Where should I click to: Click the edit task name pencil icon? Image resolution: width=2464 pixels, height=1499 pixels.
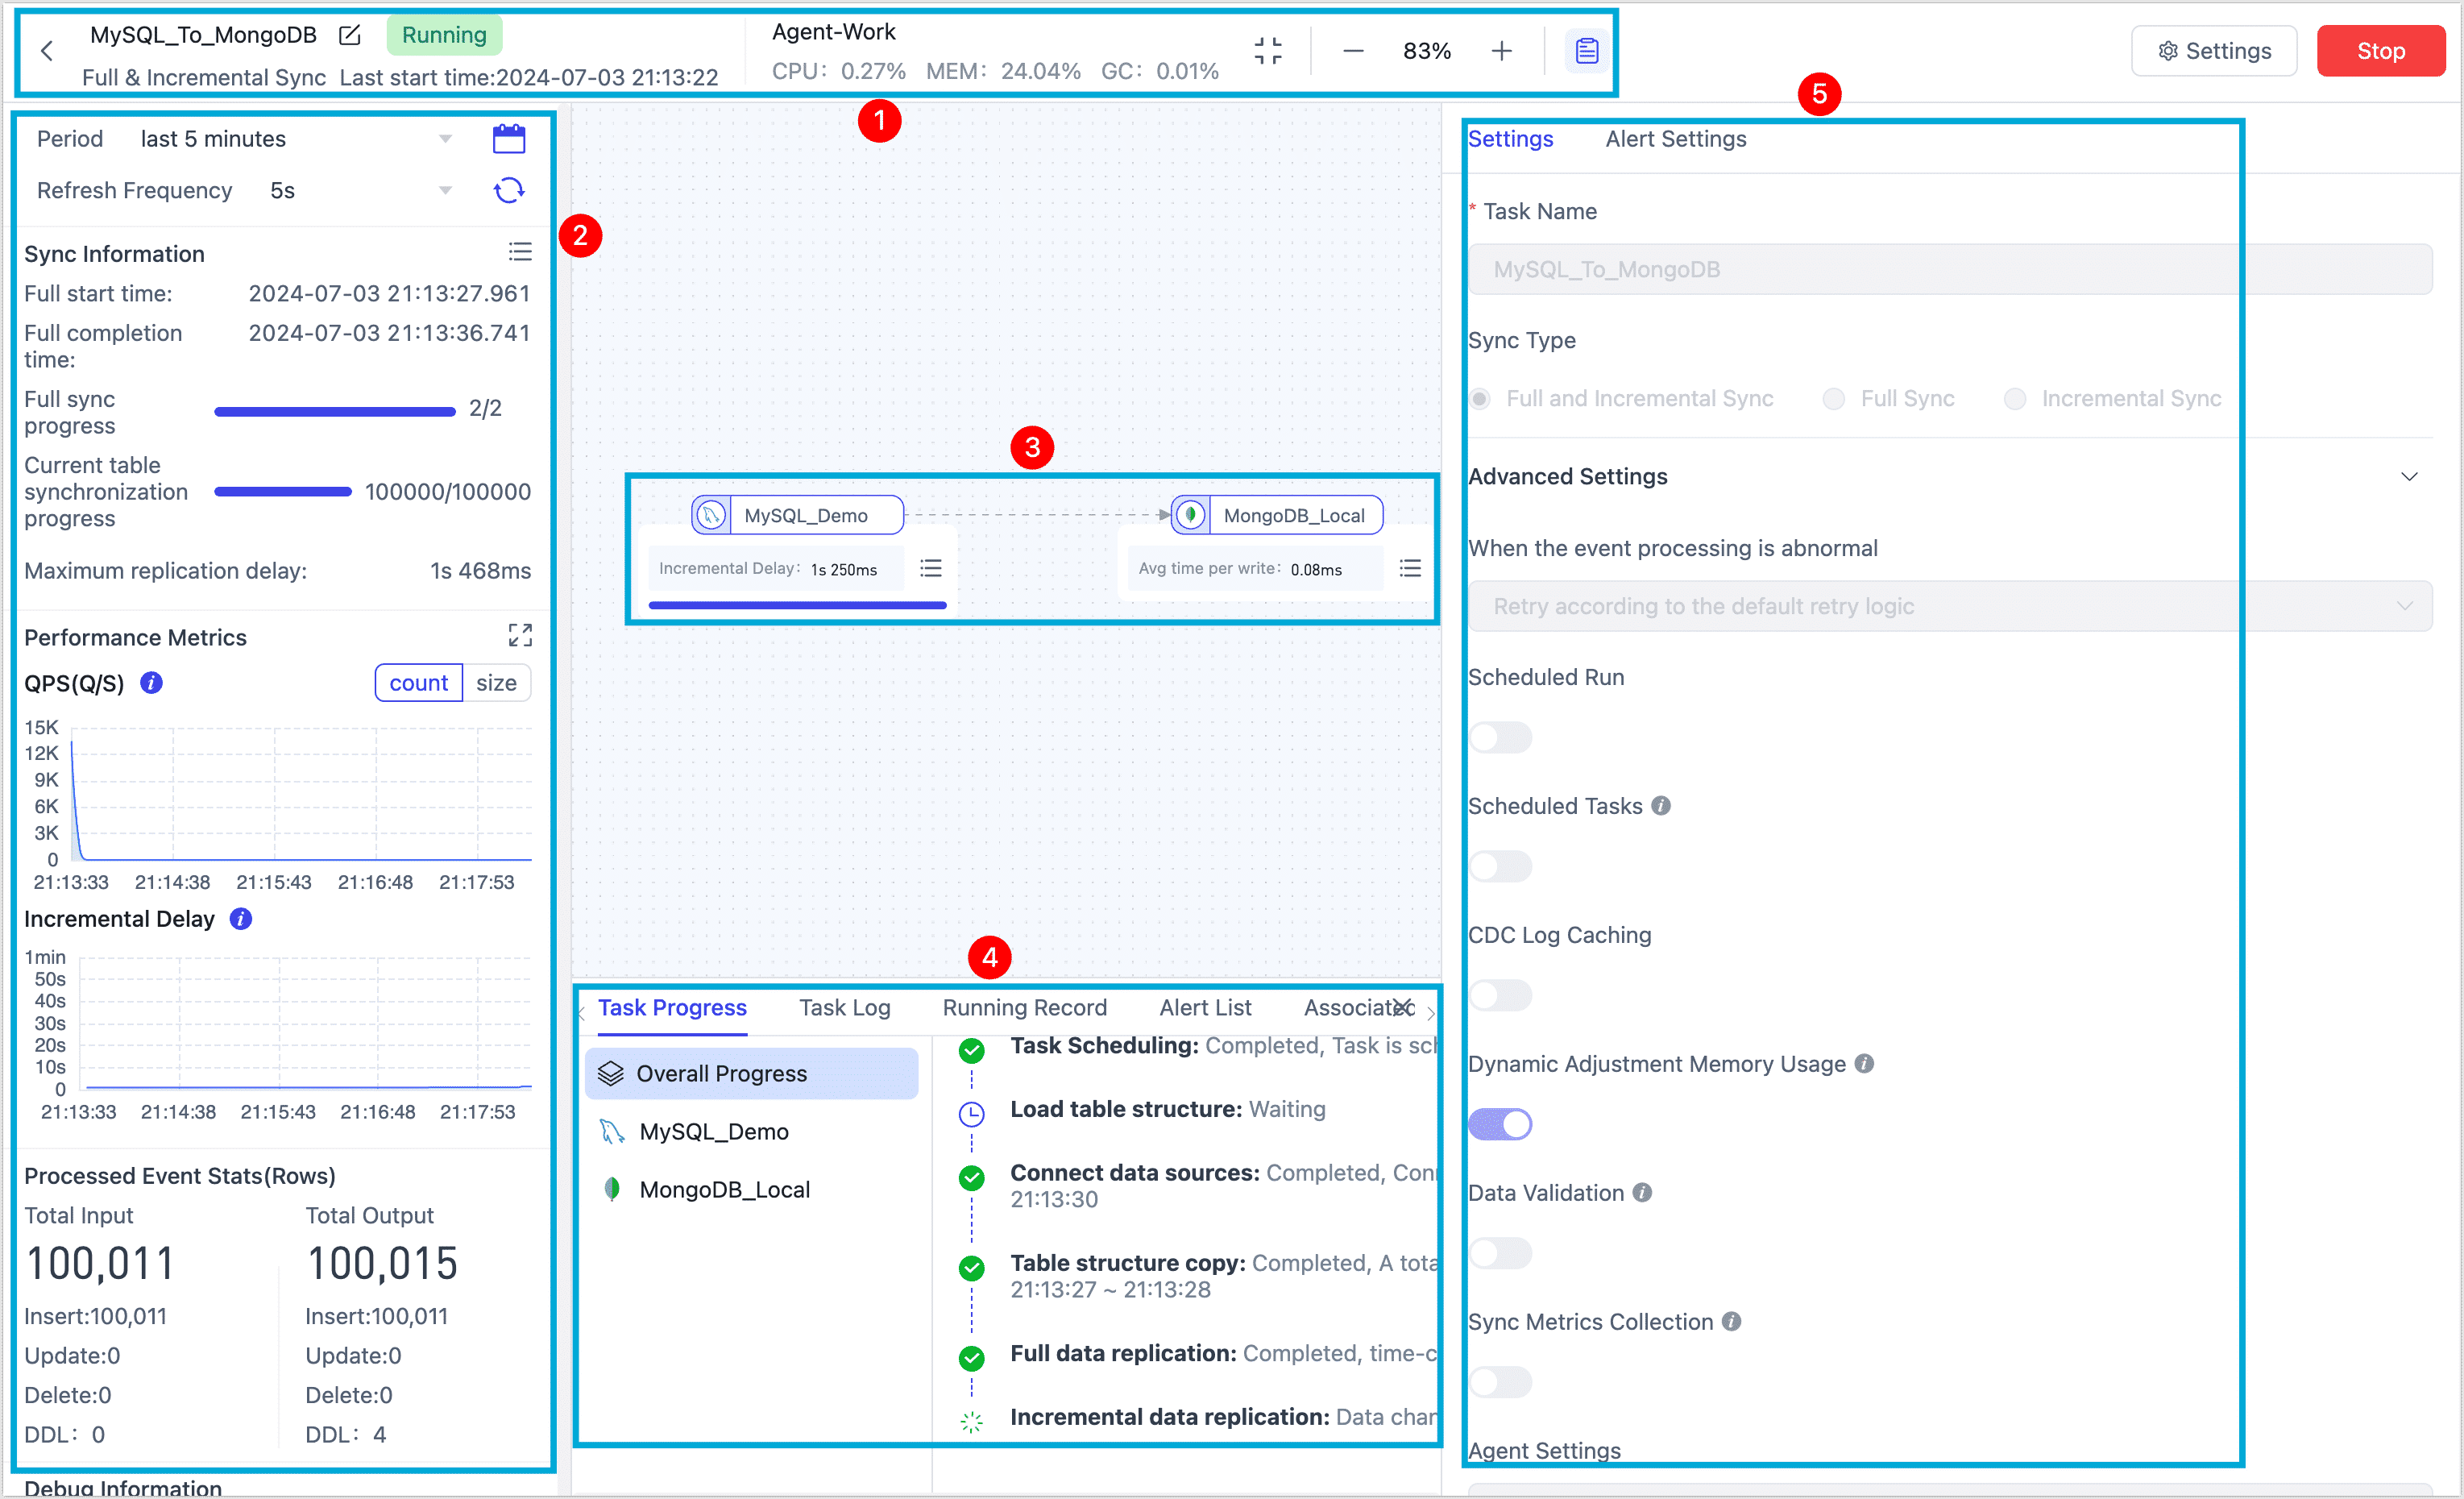click(349, 35)
